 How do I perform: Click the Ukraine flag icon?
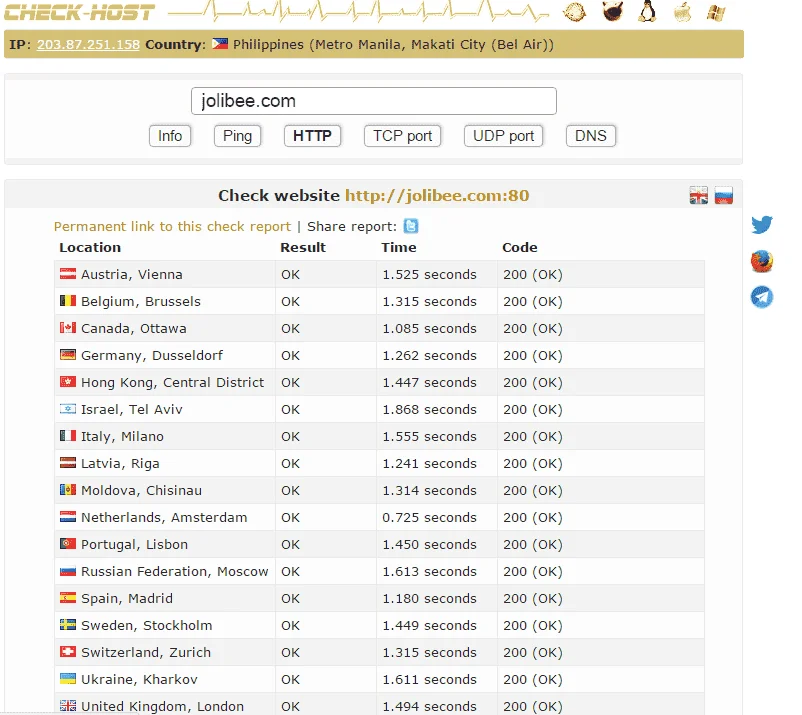(x=68, y=679)
